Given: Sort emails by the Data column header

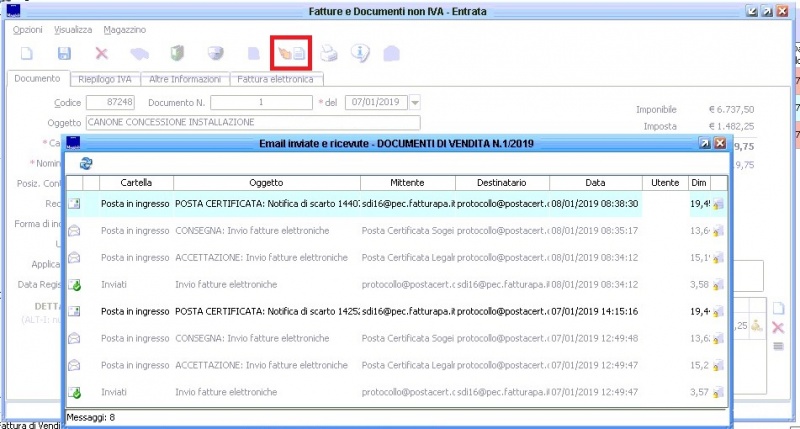Looking at the screenshot, I should (x=596, y=183).
